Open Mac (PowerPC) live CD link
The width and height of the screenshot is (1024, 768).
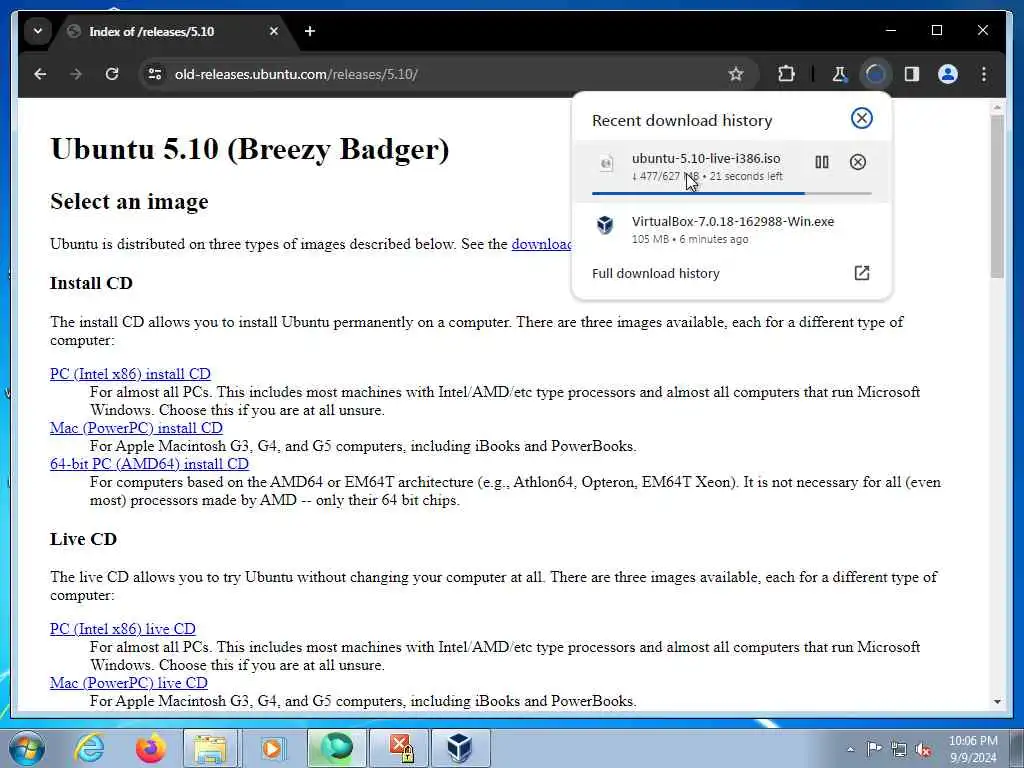coord(129,683)
